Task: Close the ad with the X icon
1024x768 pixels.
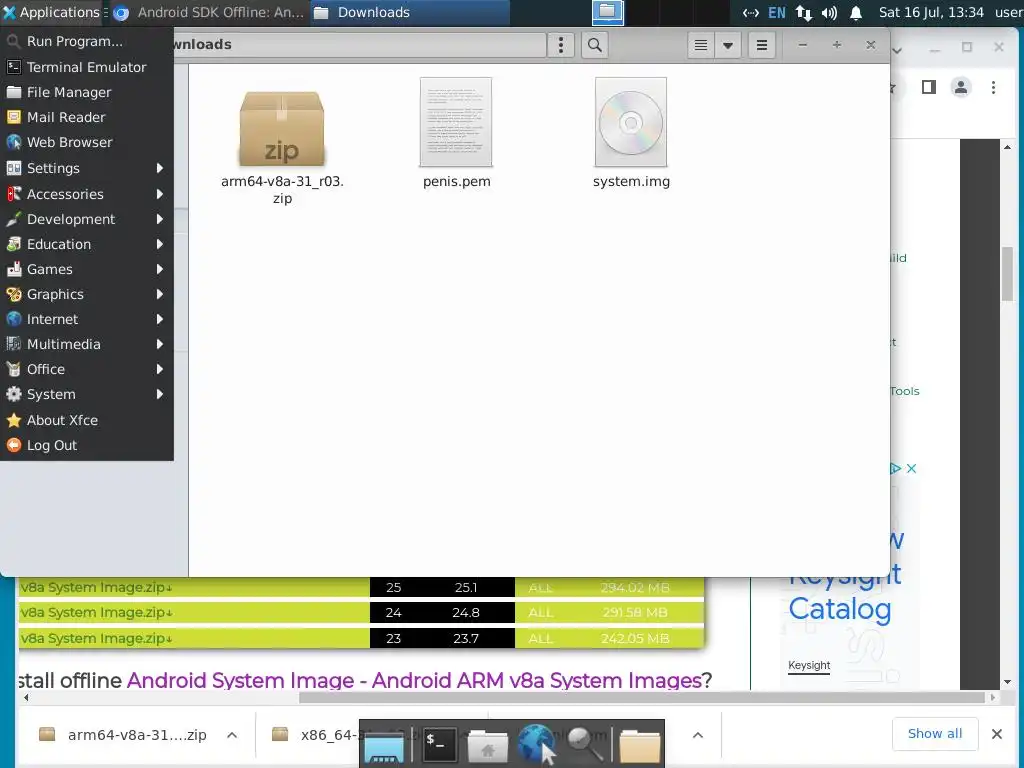Action: click(912, 468)
